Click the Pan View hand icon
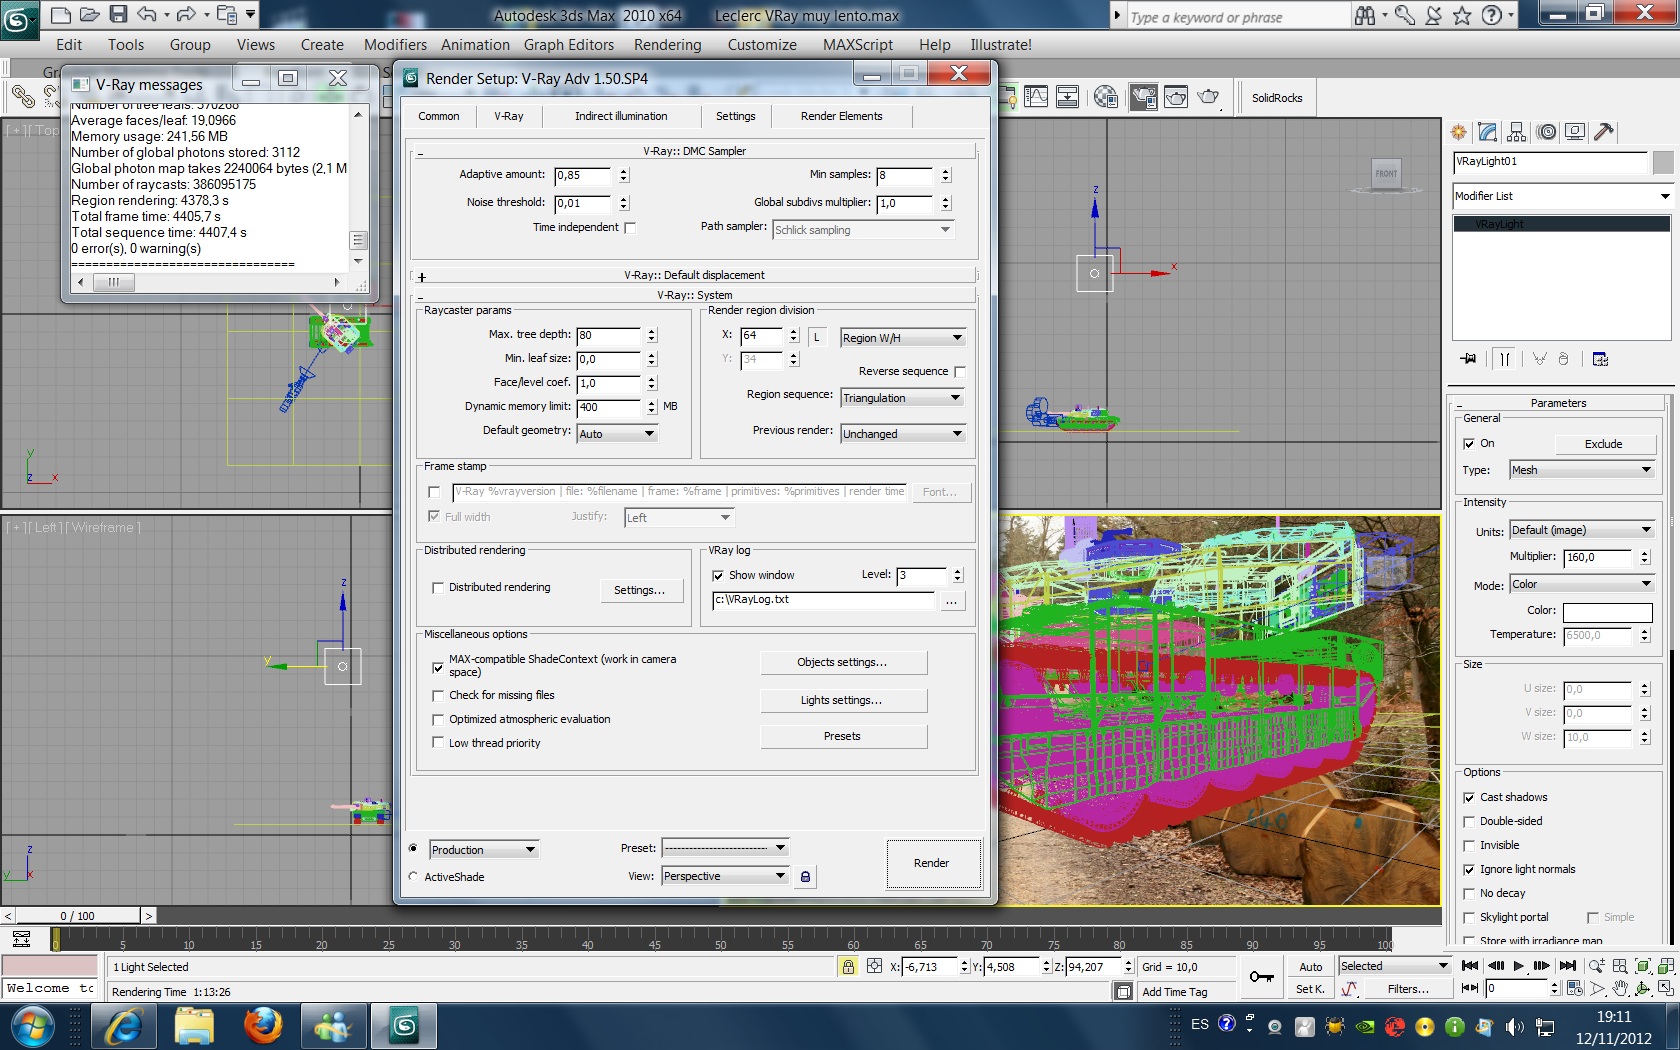The image size is (1680, 1050). point(1620,988)
